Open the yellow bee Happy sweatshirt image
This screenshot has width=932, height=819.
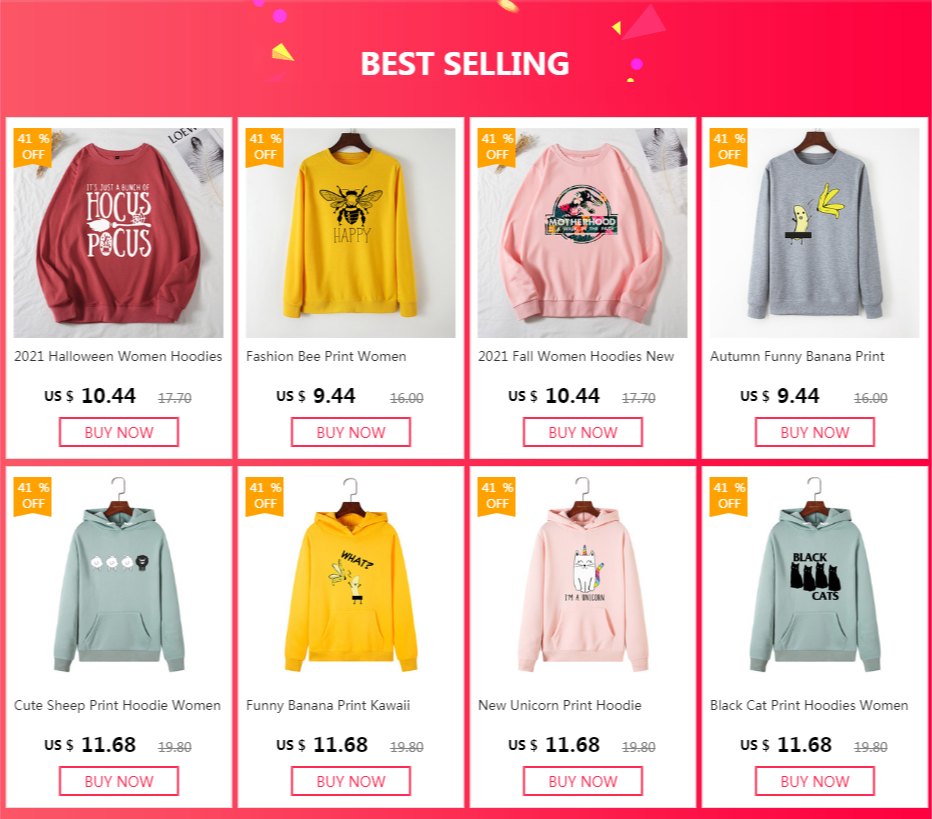point(351,232)
